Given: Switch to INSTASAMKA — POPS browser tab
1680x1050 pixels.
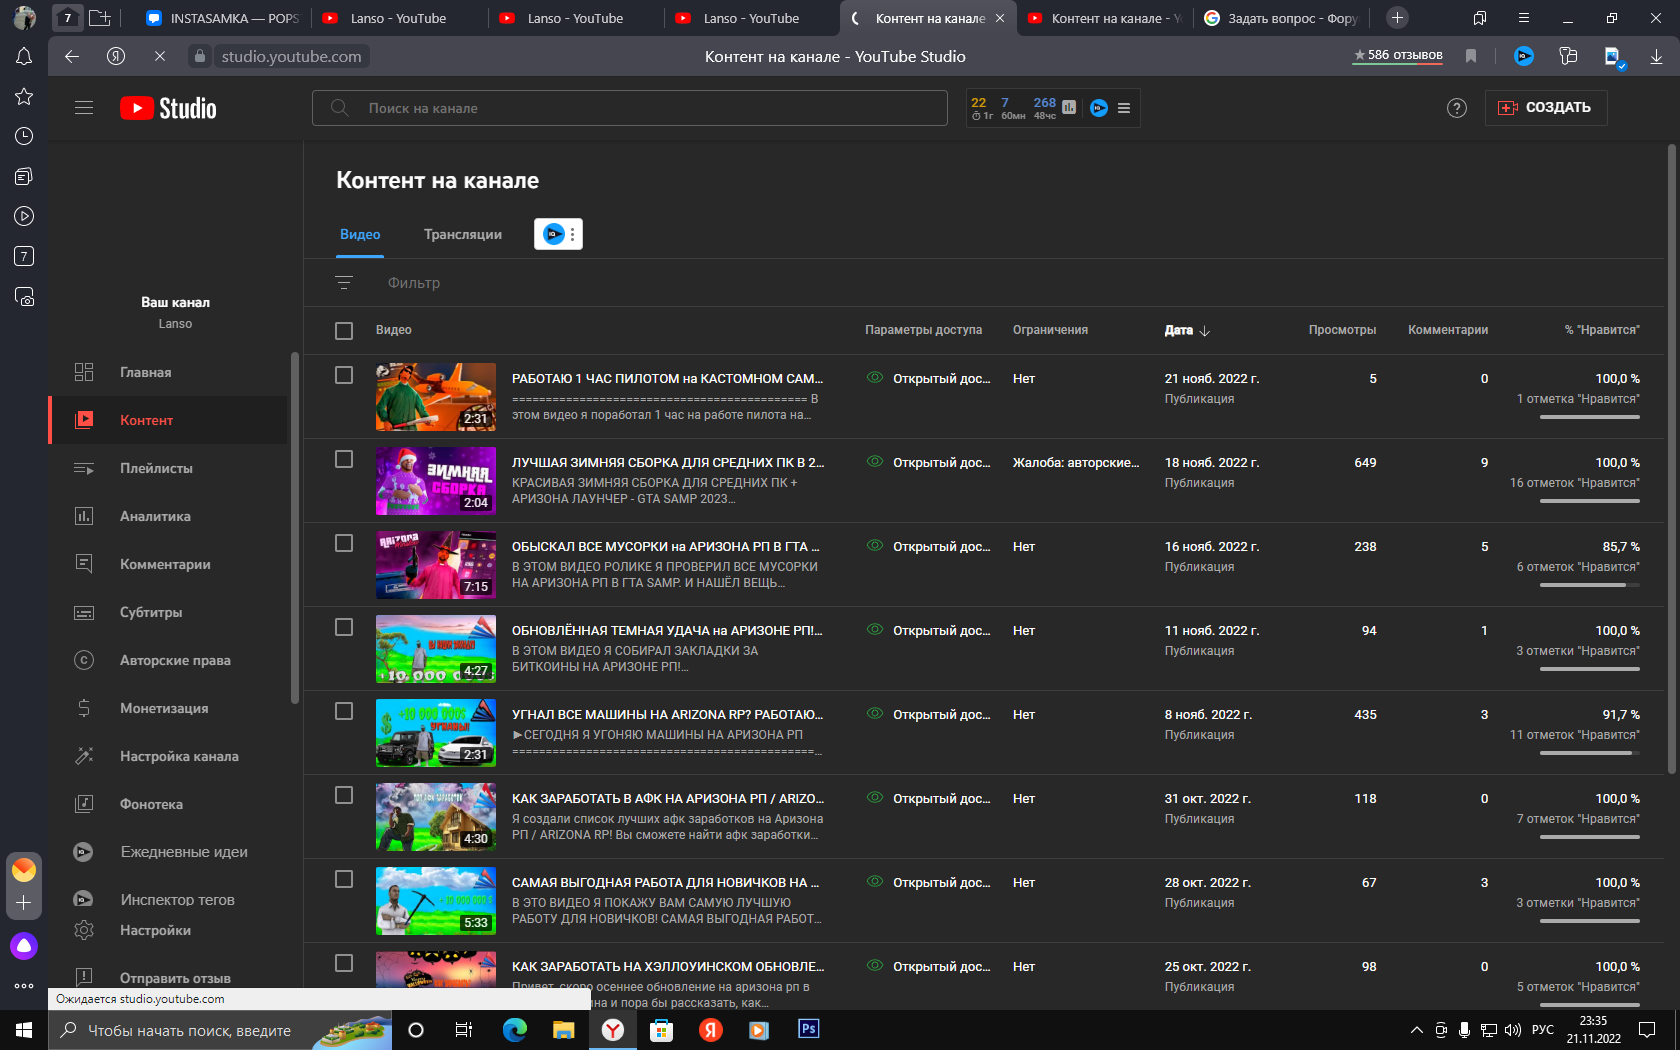Looking at the screenshot, I should pyautogui.click(x=222, y=18).
